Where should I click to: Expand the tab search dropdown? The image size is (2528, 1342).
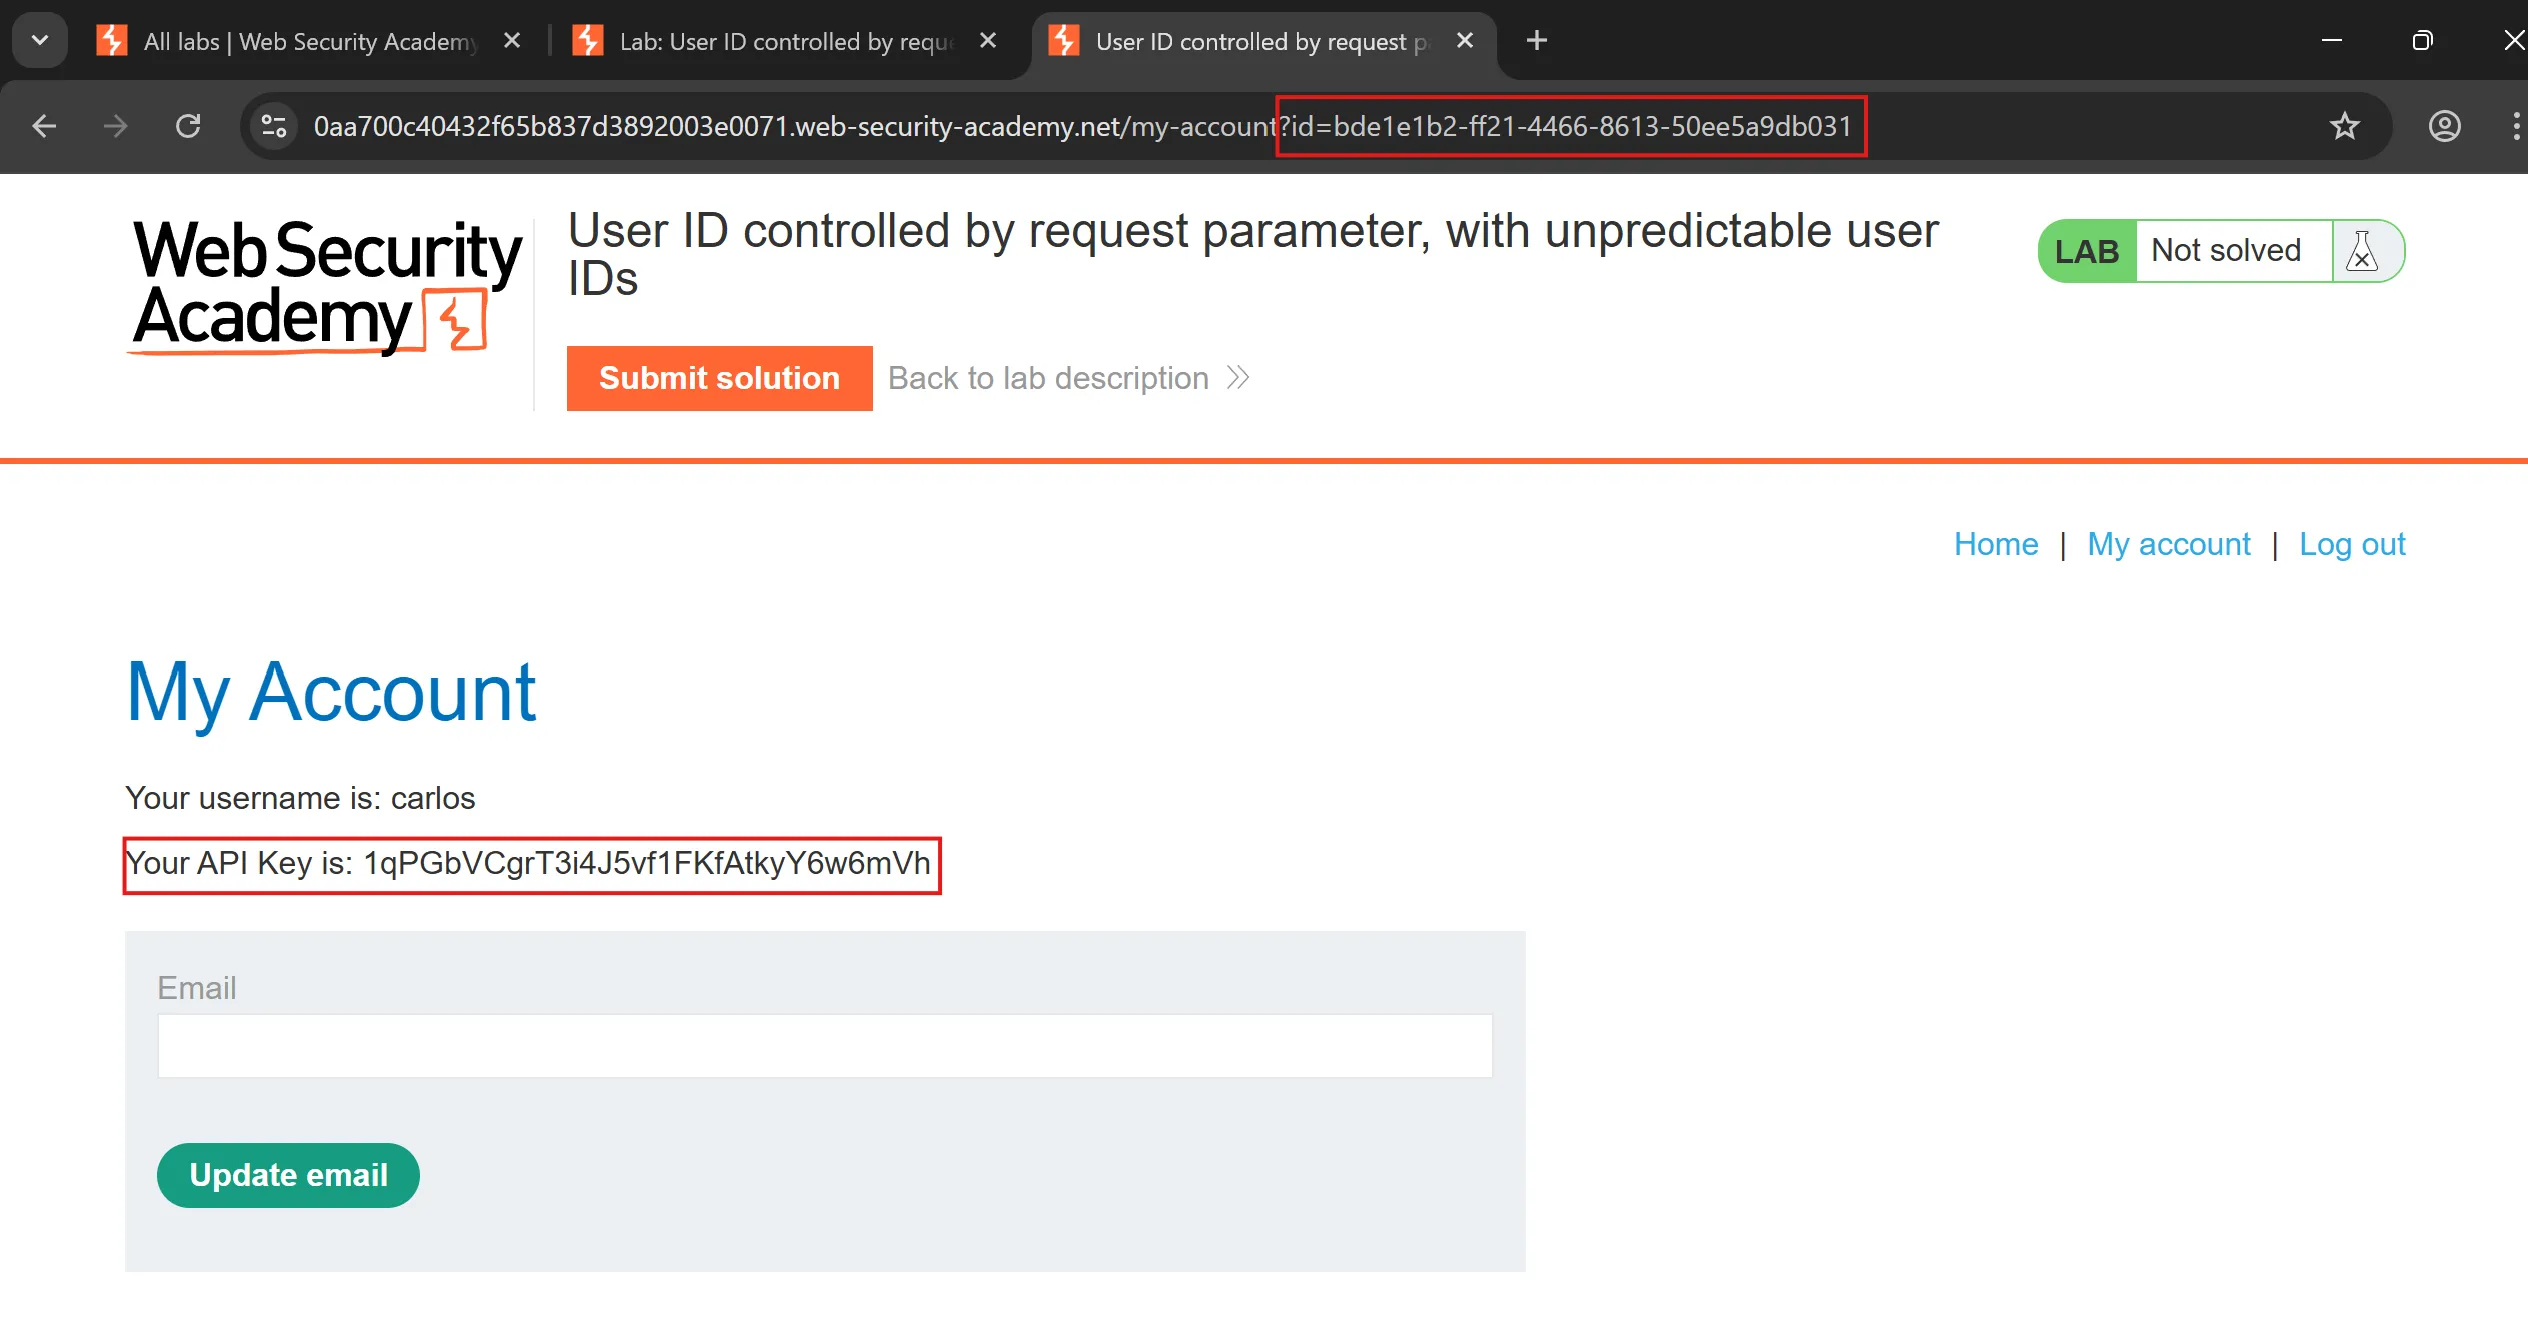40,41
